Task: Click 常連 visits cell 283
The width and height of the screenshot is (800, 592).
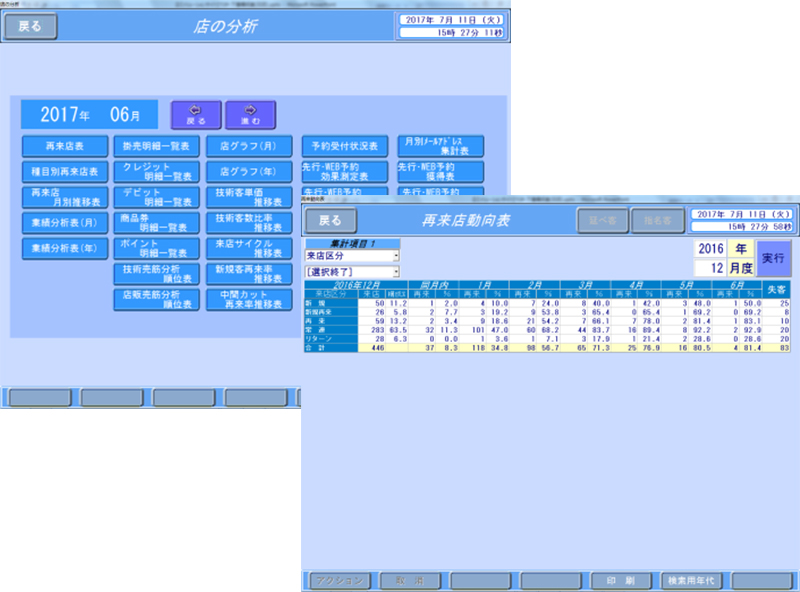Action: (371, 330)
